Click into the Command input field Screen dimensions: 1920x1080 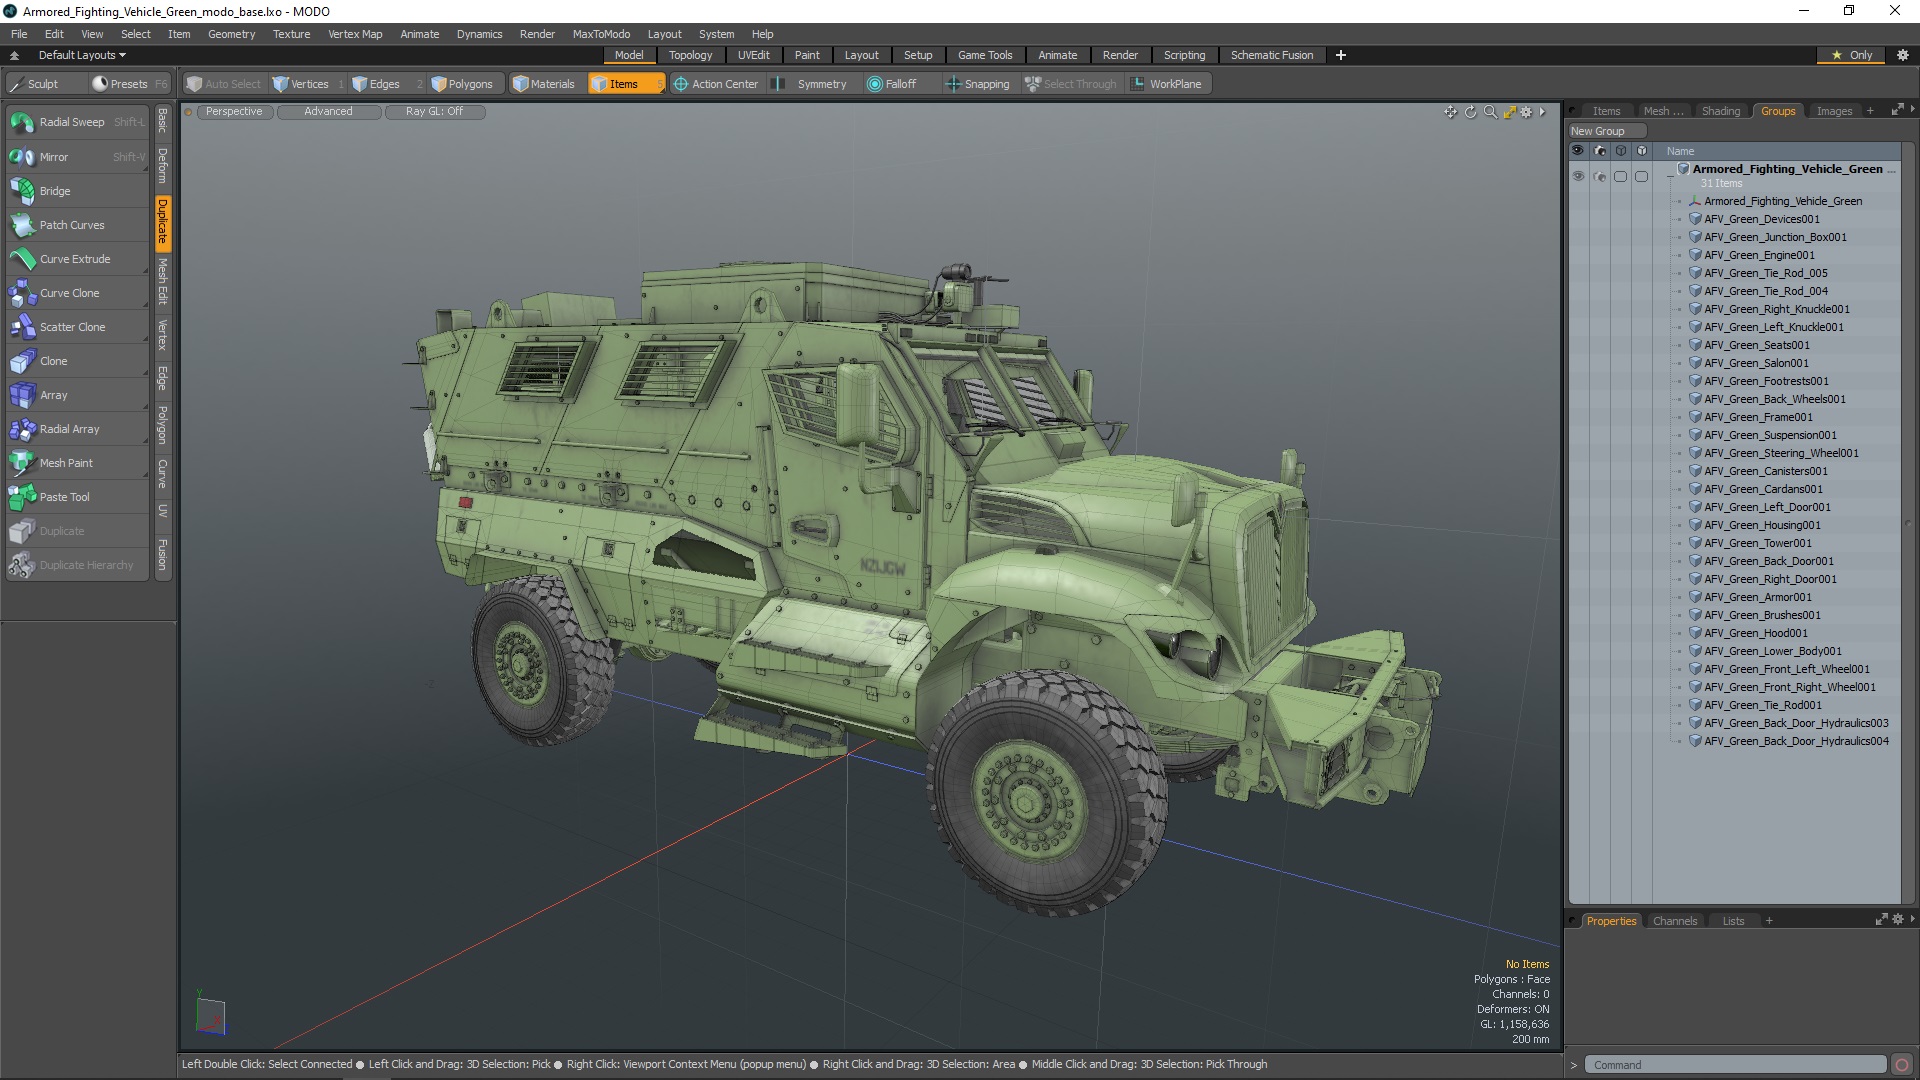(1735, 1065)
